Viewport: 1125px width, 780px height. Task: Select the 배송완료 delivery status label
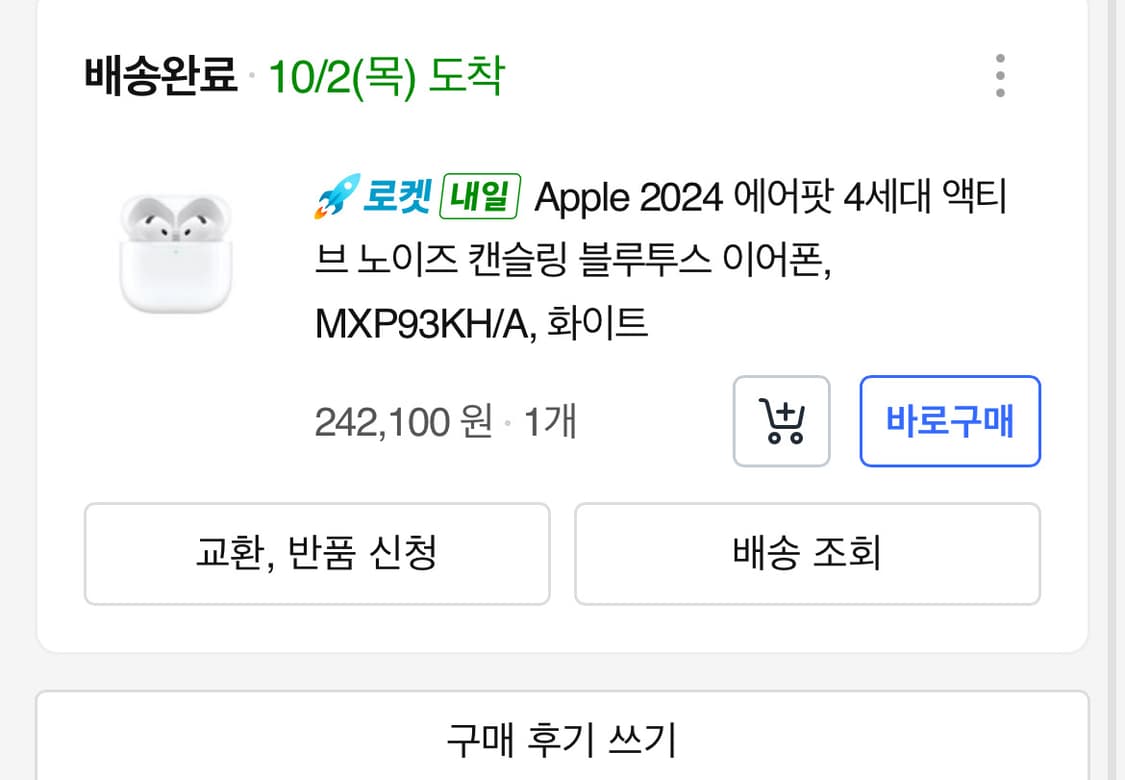pos(163,73)
